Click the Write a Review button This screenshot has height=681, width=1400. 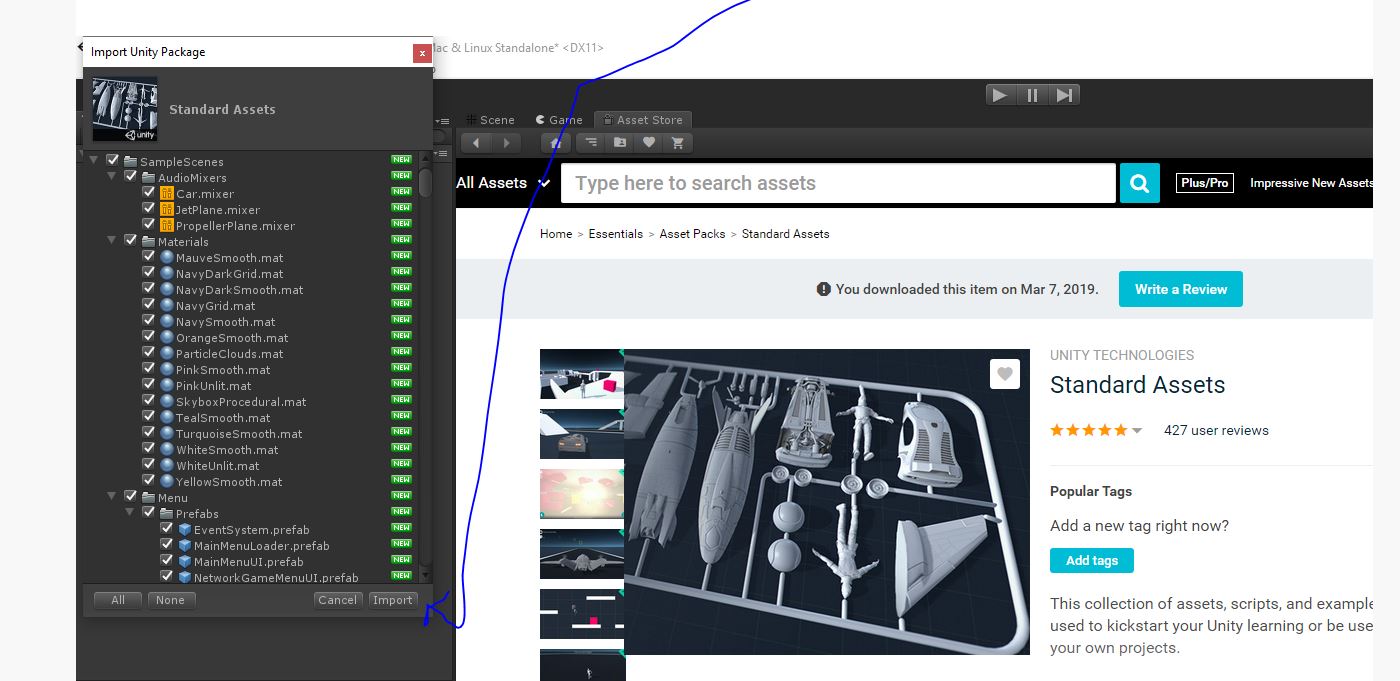tap(1181, 289)
